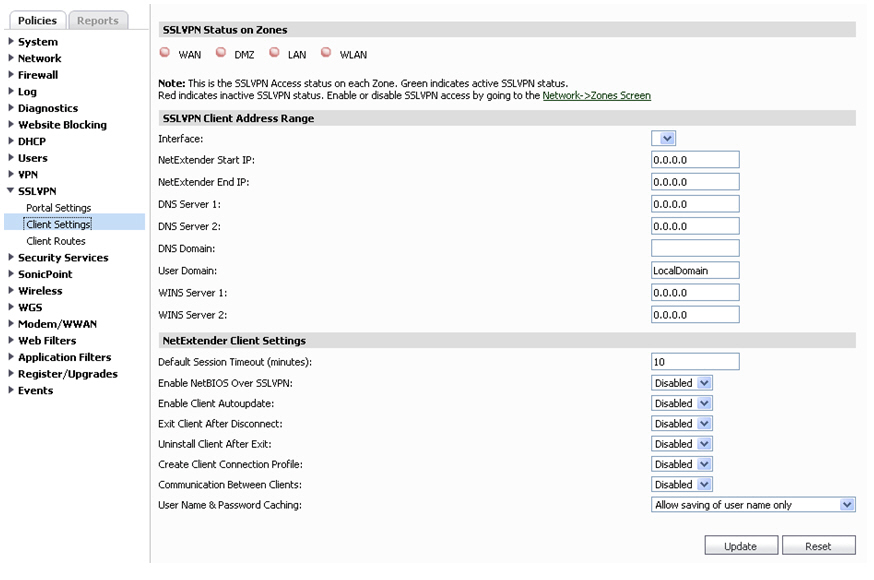
Task: Switch to the Reports tab
Action: tap(98, 21)
